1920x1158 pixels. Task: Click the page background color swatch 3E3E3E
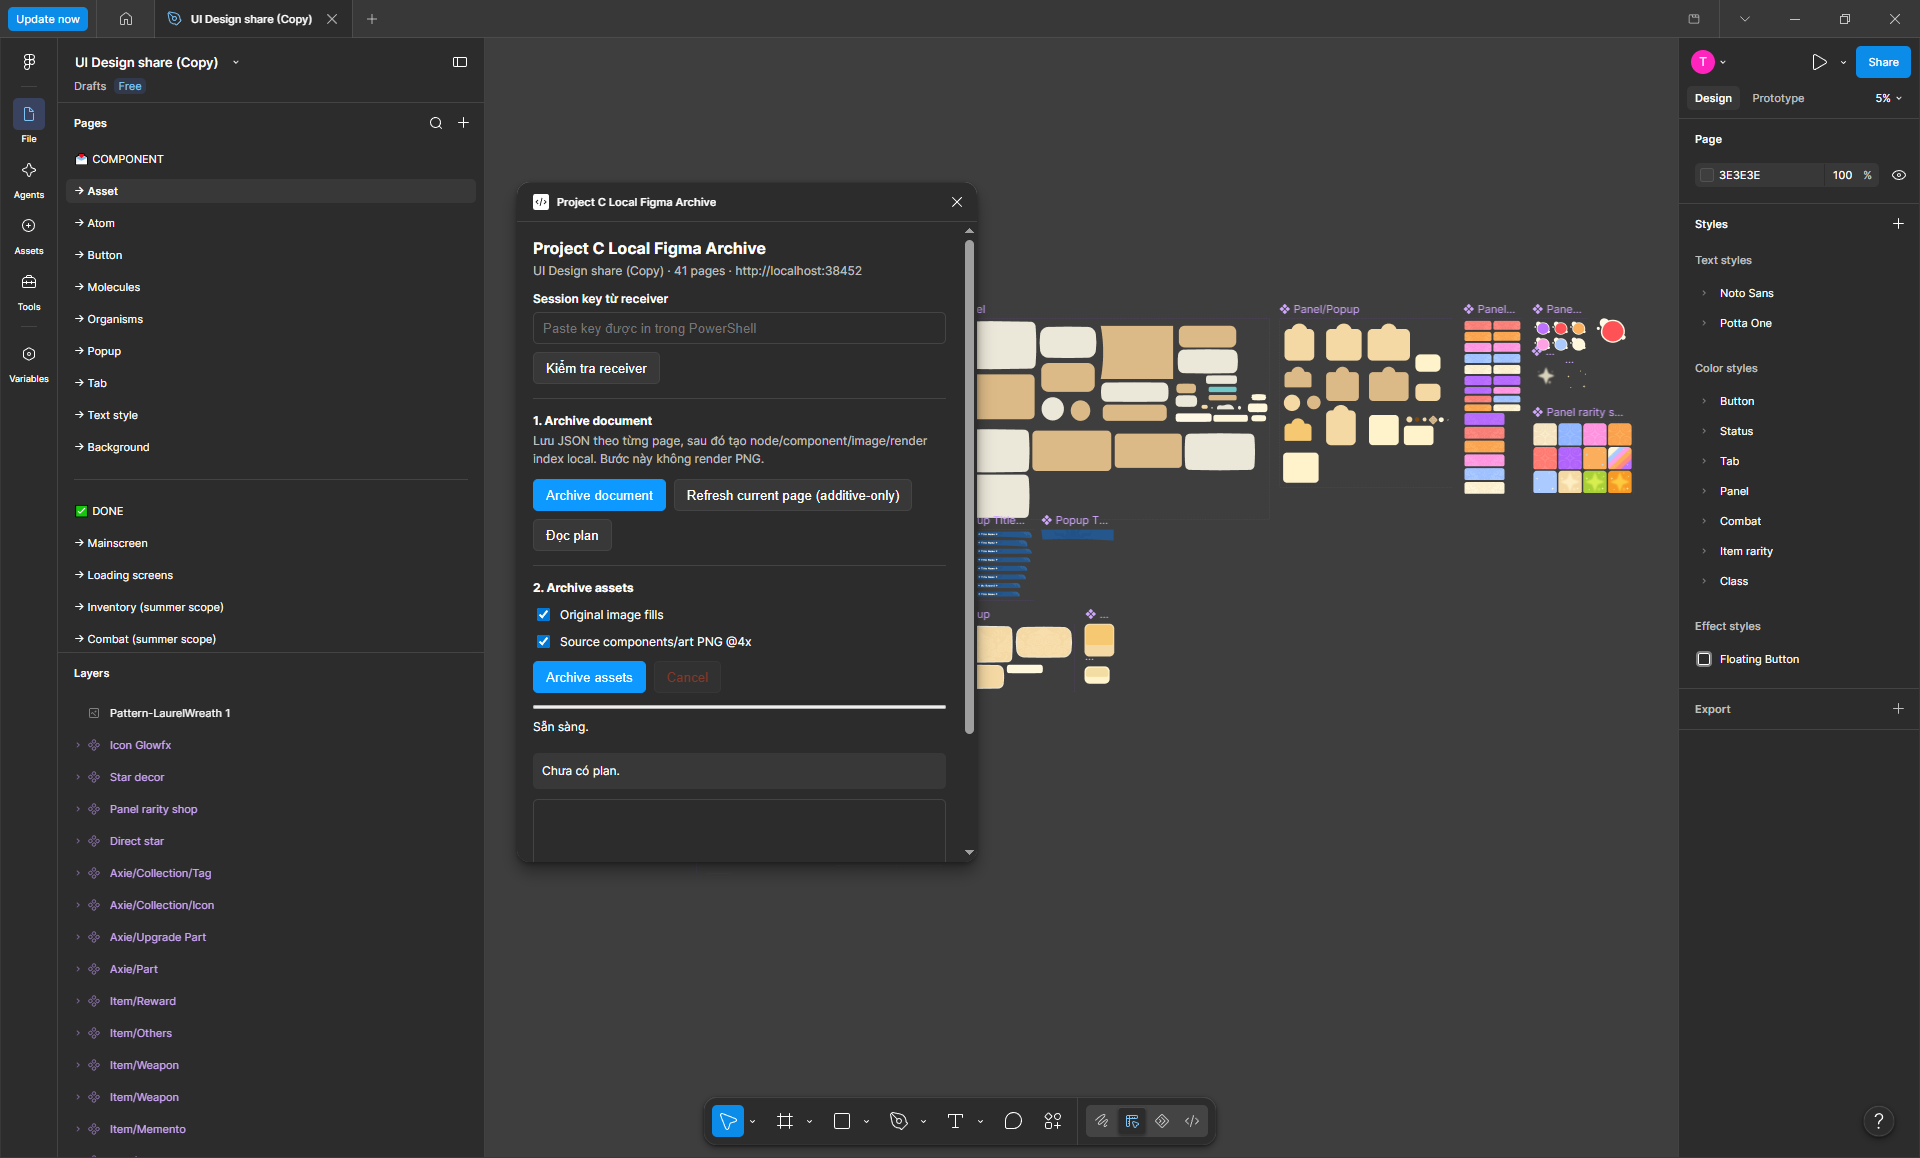[x=1707, y=175]
